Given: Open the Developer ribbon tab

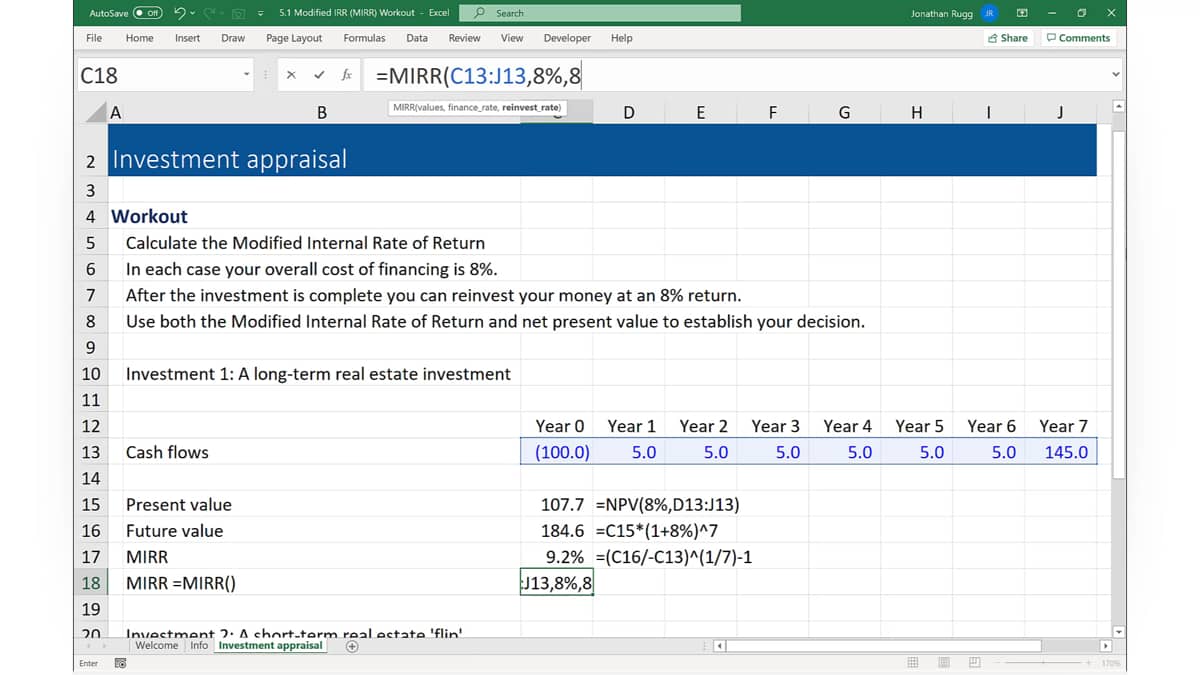Looking at the screenshot, I should [x=567, y=38].
